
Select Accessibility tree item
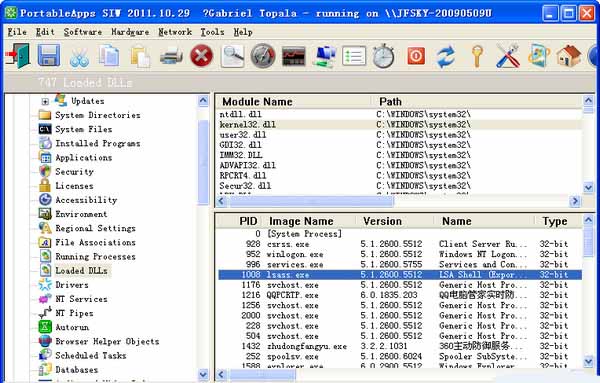coord(86,200)
